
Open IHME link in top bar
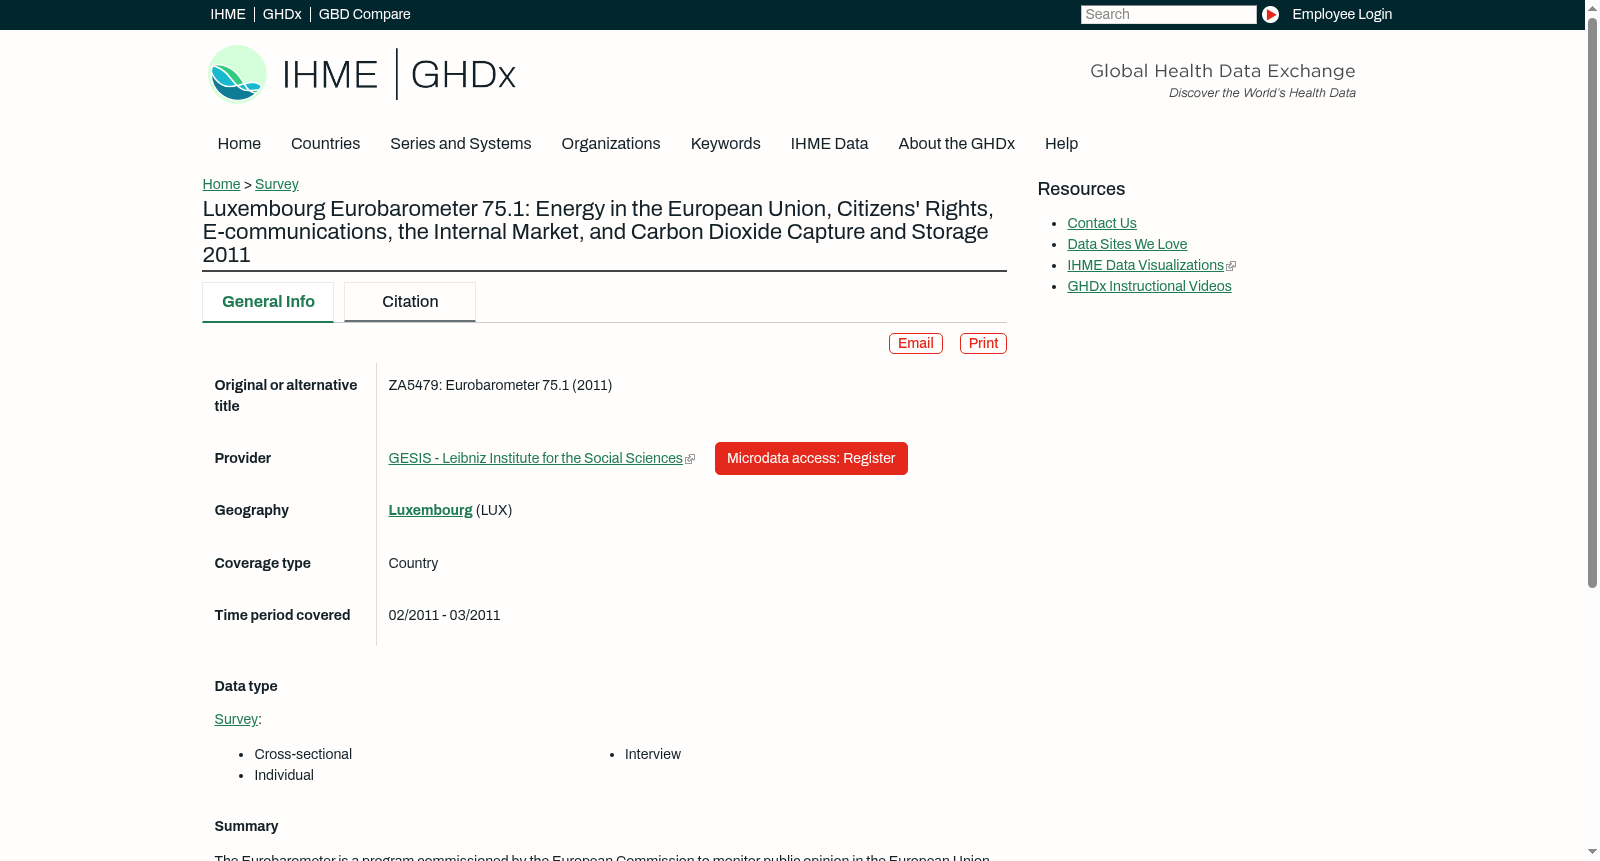(228, 14)
